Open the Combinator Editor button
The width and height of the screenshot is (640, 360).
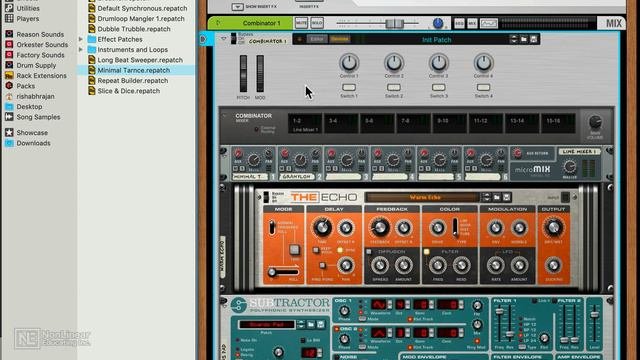click(317, 39)
